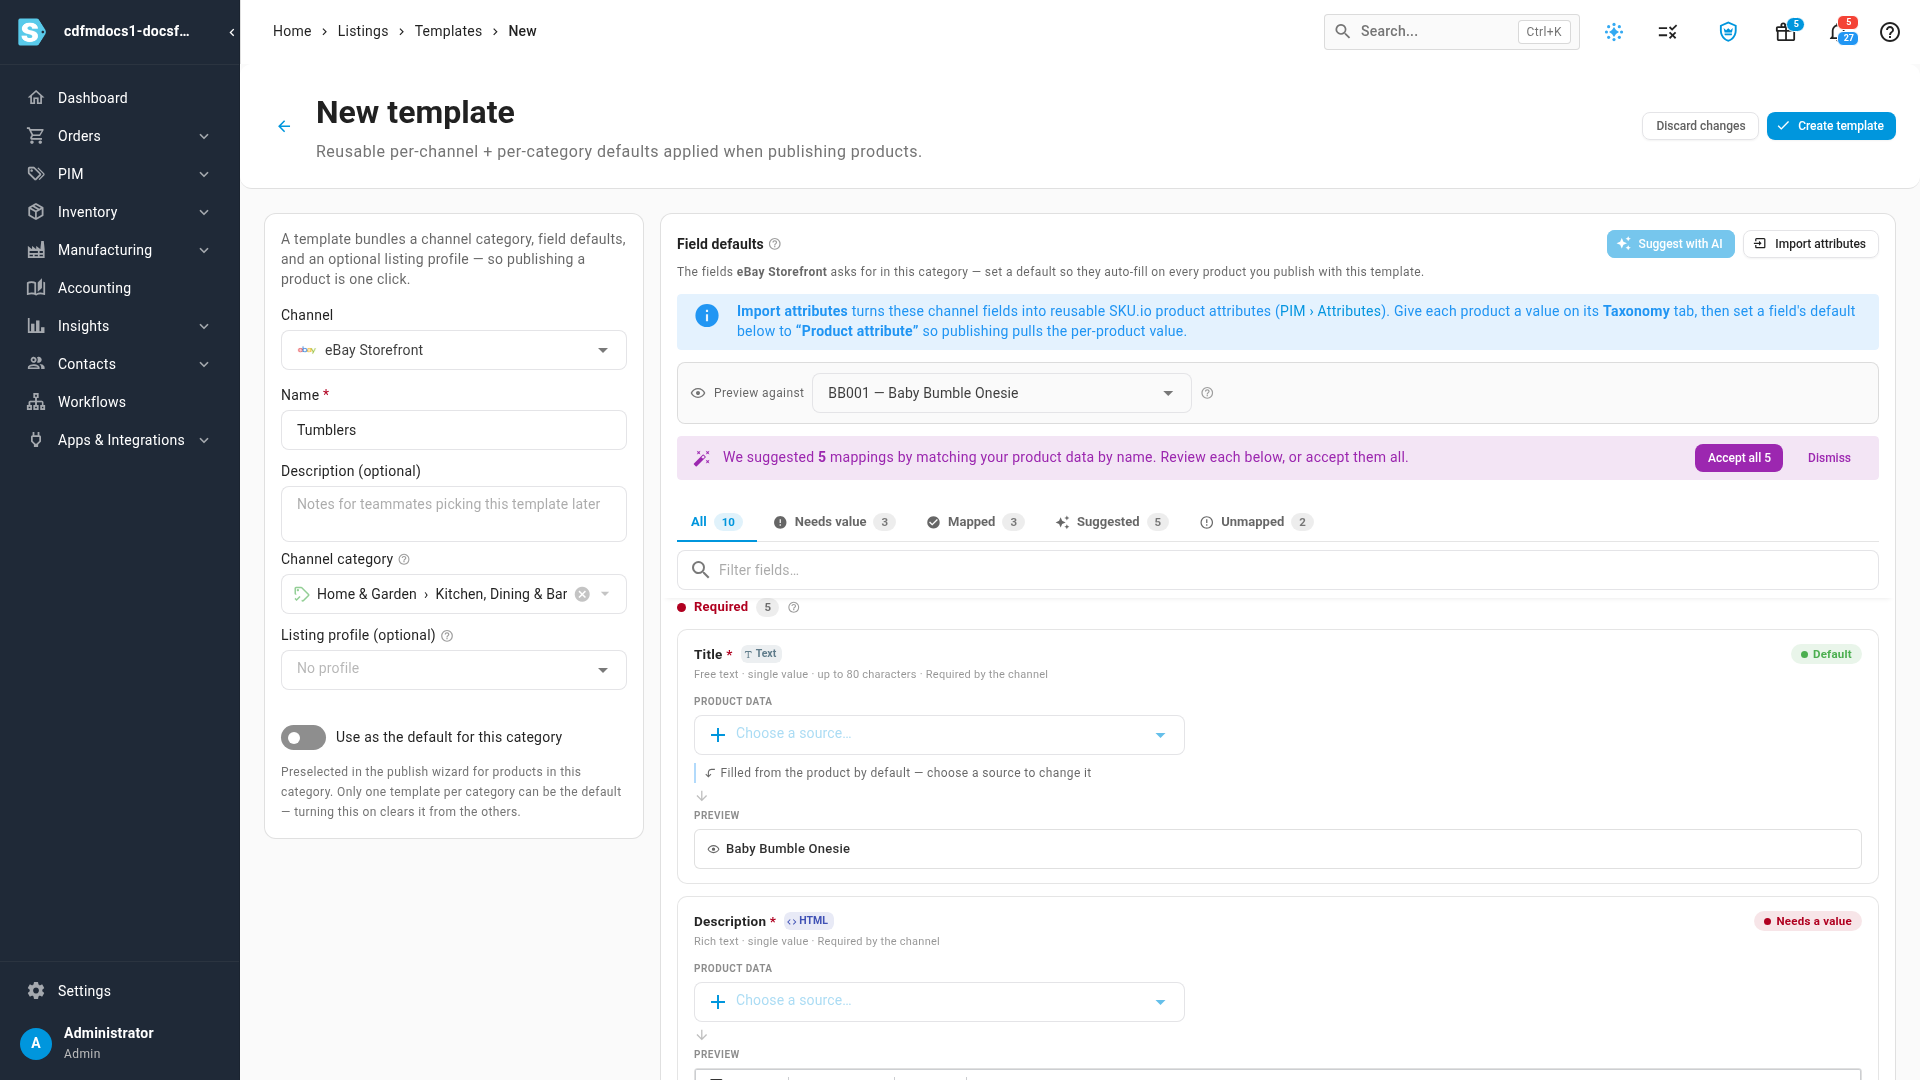Open the Listing profile dropdown
The height and width of the screenshot is (1080, 1920).
tap(454, 670)
